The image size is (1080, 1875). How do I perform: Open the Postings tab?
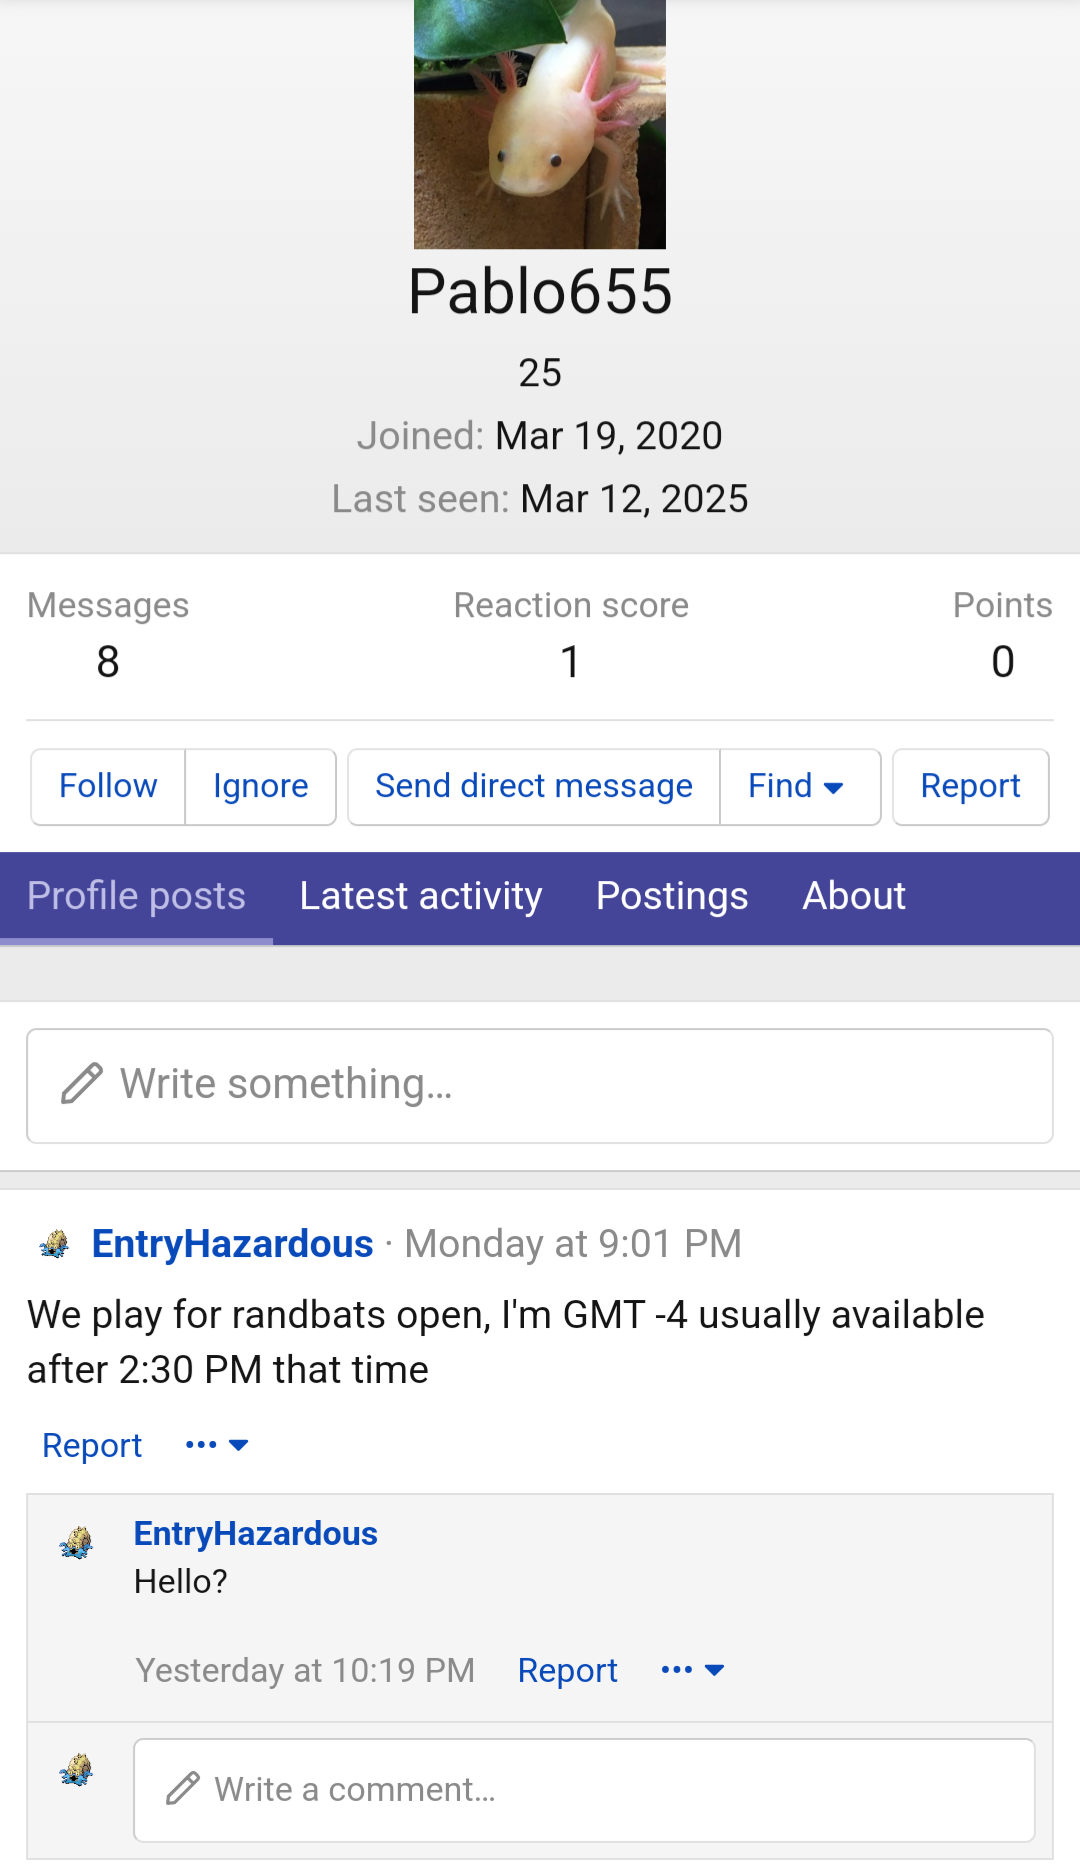[x=672, y=897]
